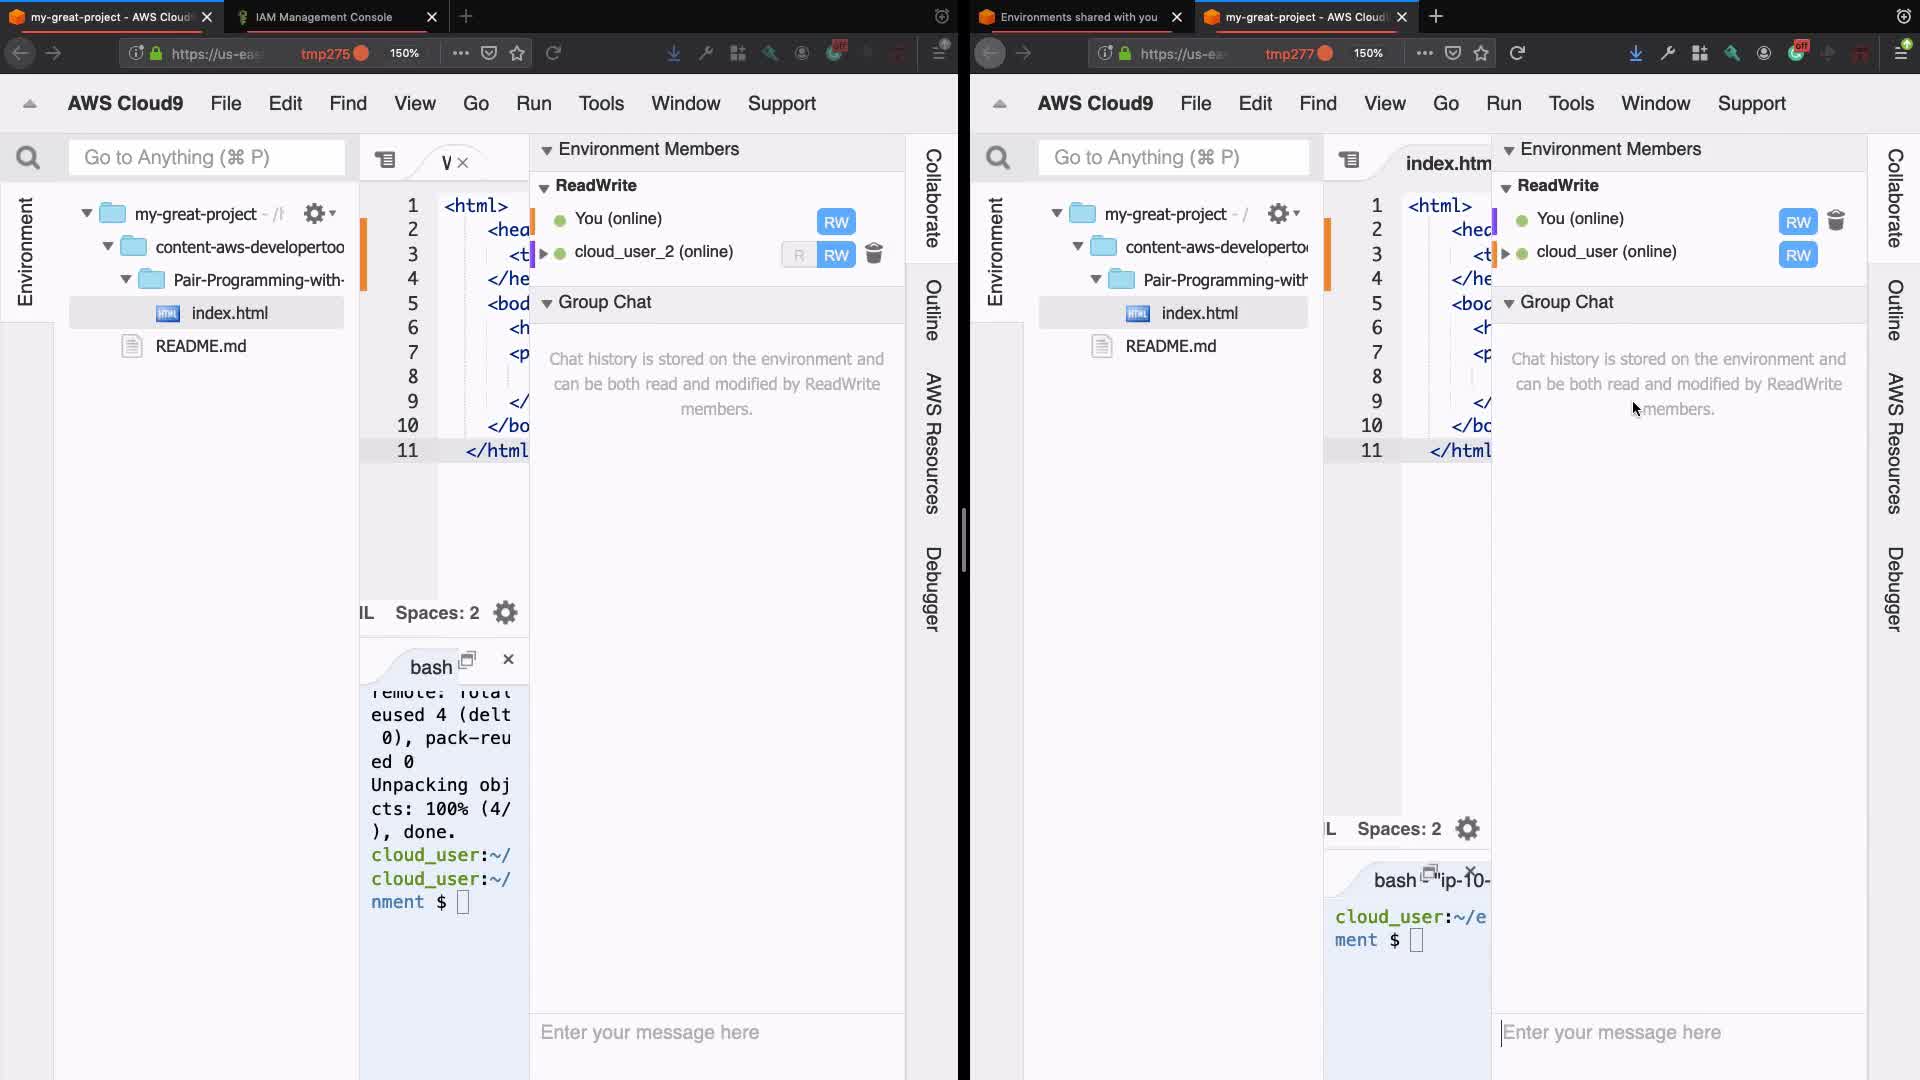
Task: Toggle the RW badge for cloud_user in the right window
Action: coord(1798,255)
